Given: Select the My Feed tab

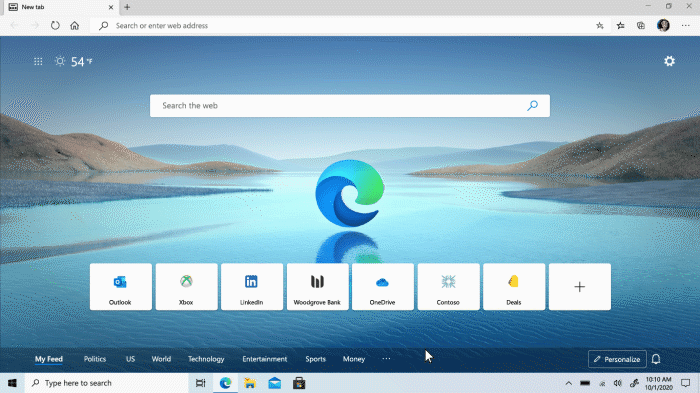Looking at the screenshot, I should tap(49, 359).
